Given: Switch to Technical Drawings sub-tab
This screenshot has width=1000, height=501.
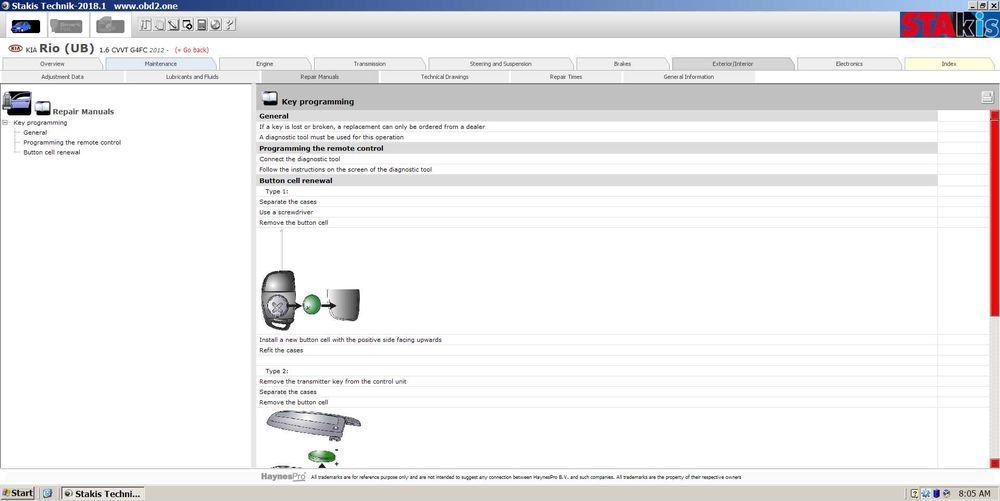Looking at the screenshot, I should tap(445, 76).
